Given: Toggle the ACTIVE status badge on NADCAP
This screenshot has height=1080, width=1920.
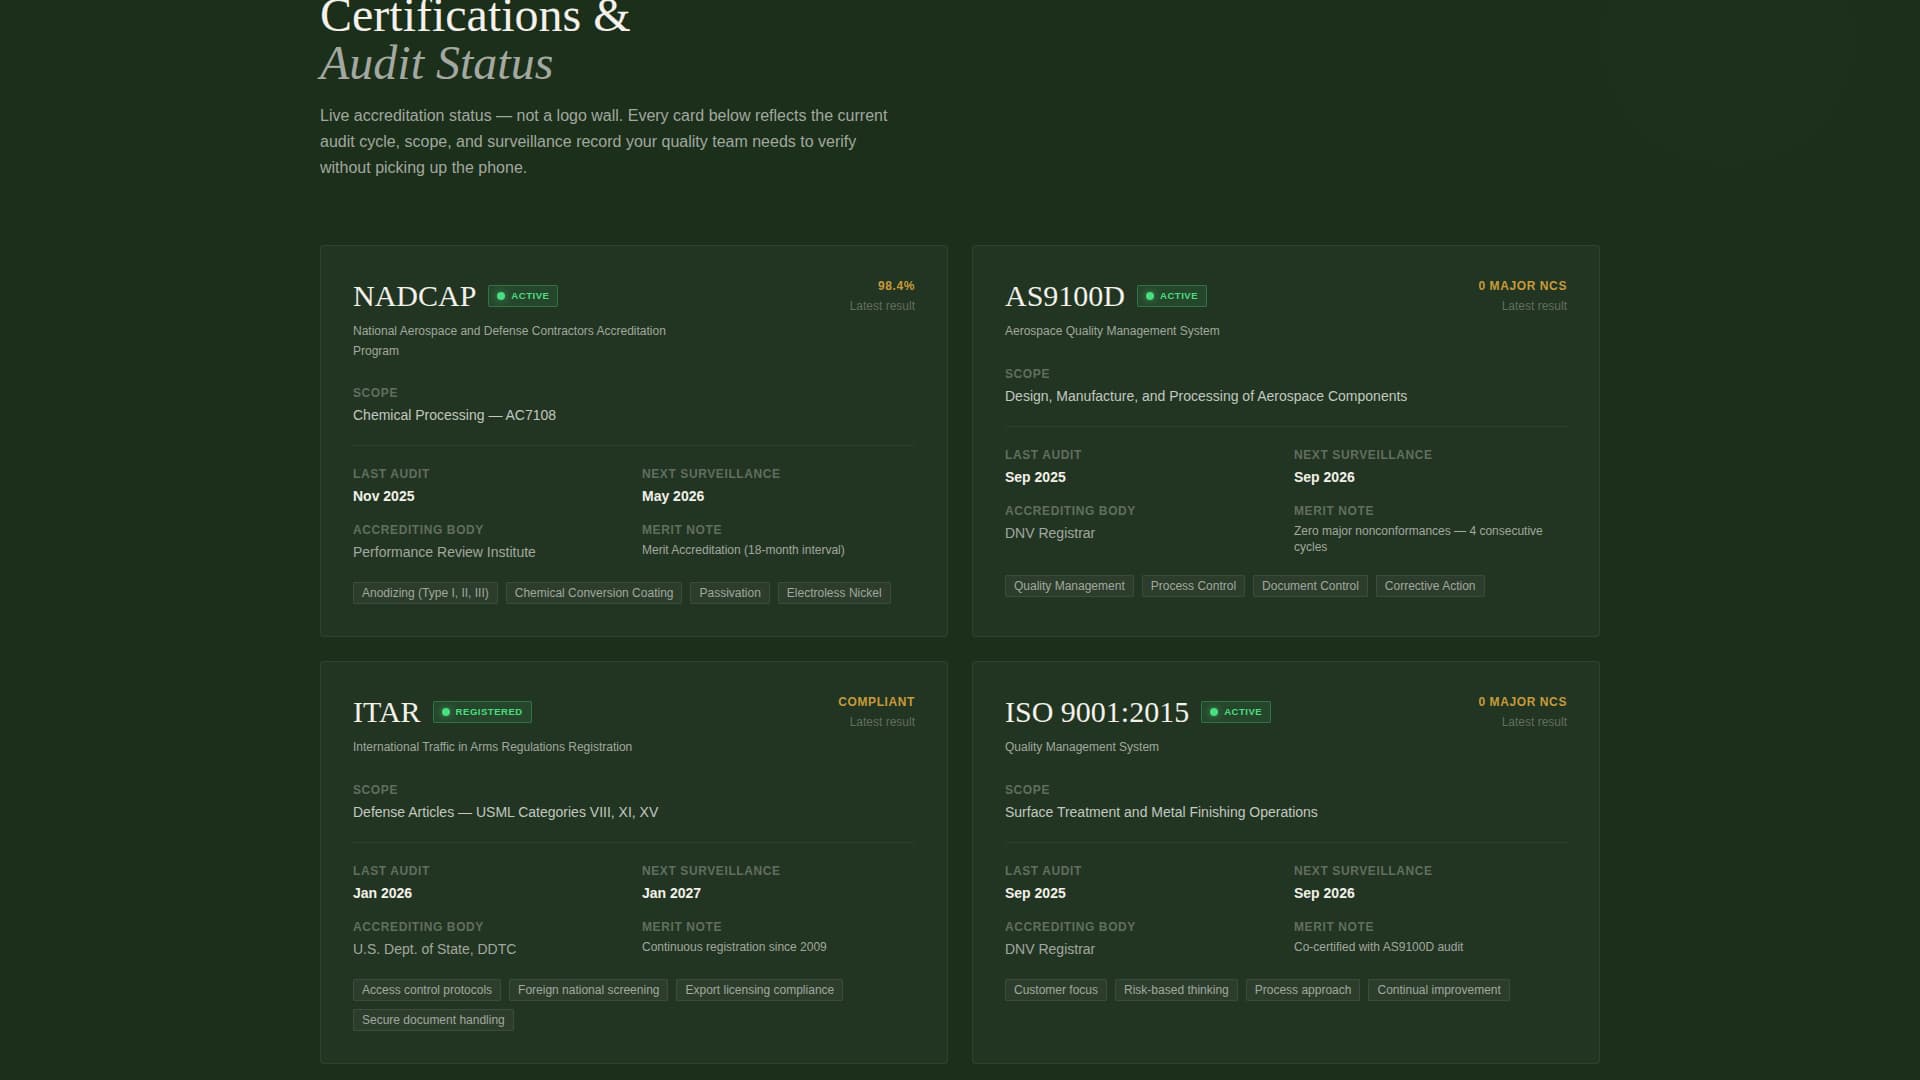Looking at the screenshot, I should point(525,295).
